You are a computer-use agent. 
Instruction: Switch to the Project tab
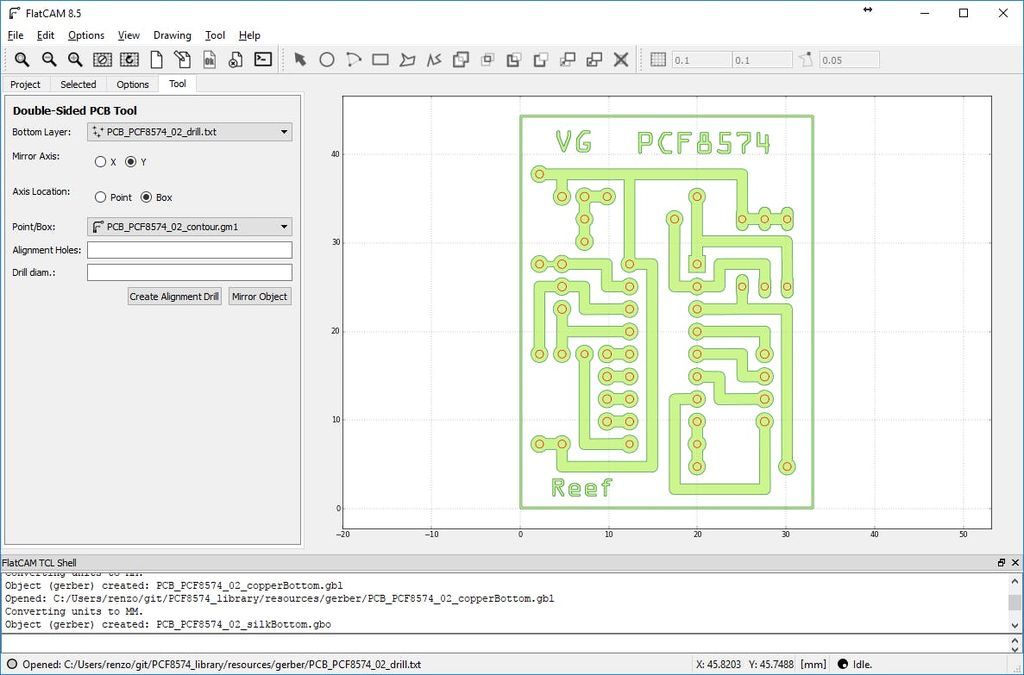coord(25,84)
